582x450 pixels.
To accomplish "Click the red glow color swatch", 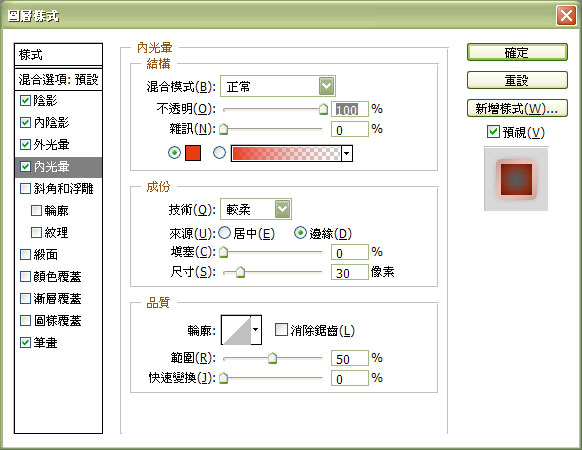I will (x=193, y=153).
